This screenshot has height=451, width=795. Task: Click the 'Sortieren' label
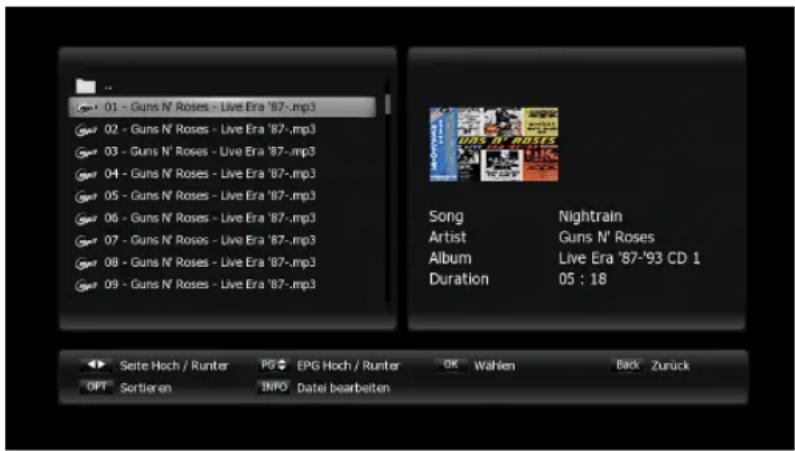coord(146,388)
